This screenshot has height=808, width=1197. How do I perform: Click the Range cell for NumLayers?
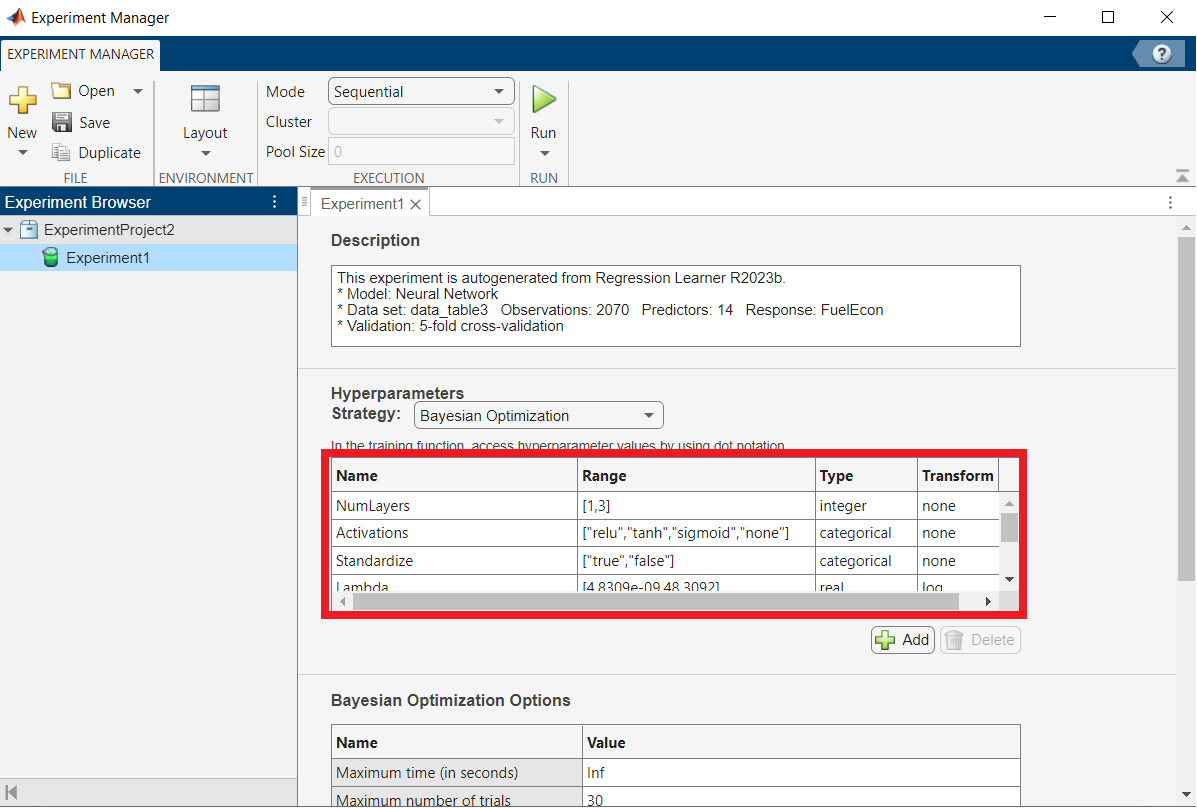point(696,506)
